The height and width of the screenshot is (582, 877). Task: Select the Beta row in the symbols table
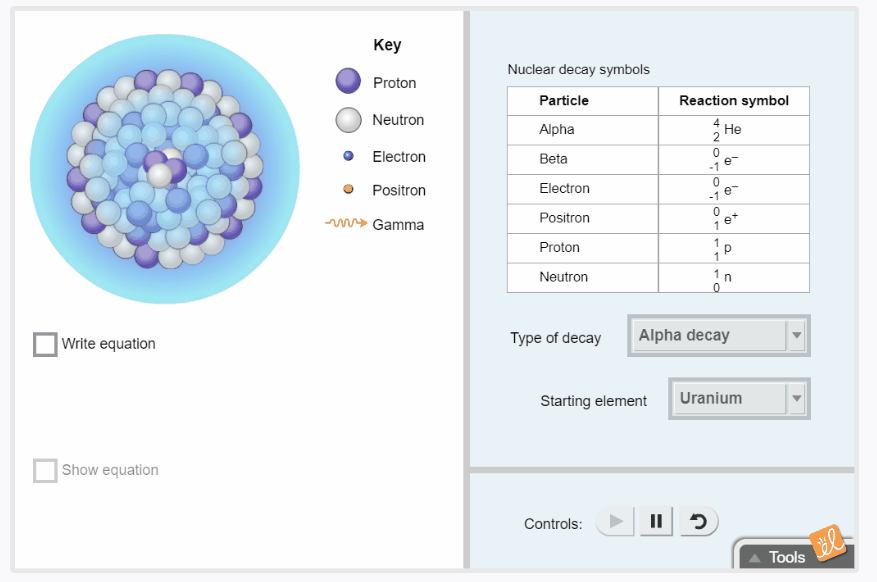pos(582,158)
